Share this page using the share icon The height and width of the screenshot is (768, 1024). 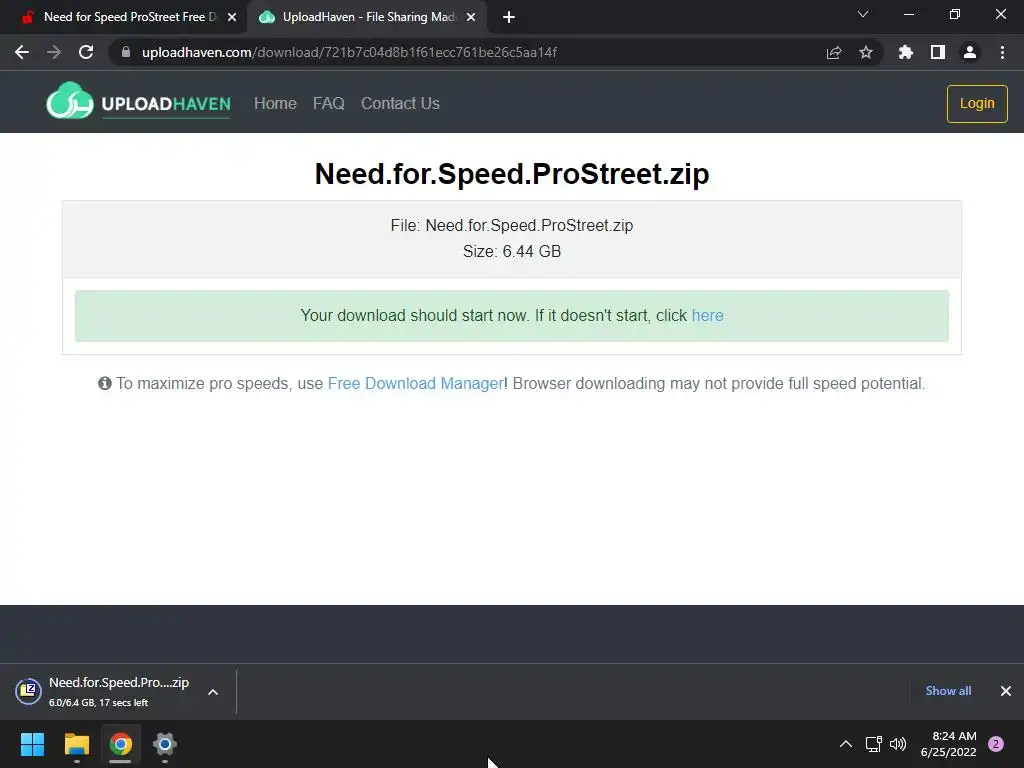pos(833,52)
